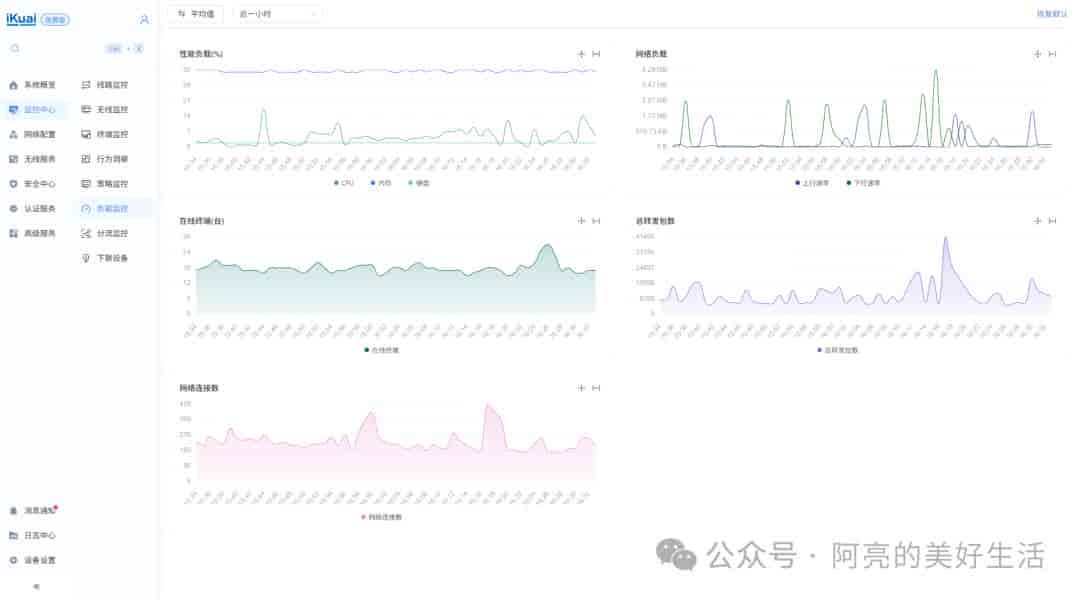This screenshot has height=599, width=1080.
Task: Select 无线监控 in the submenu
Action: coord(112,109)
